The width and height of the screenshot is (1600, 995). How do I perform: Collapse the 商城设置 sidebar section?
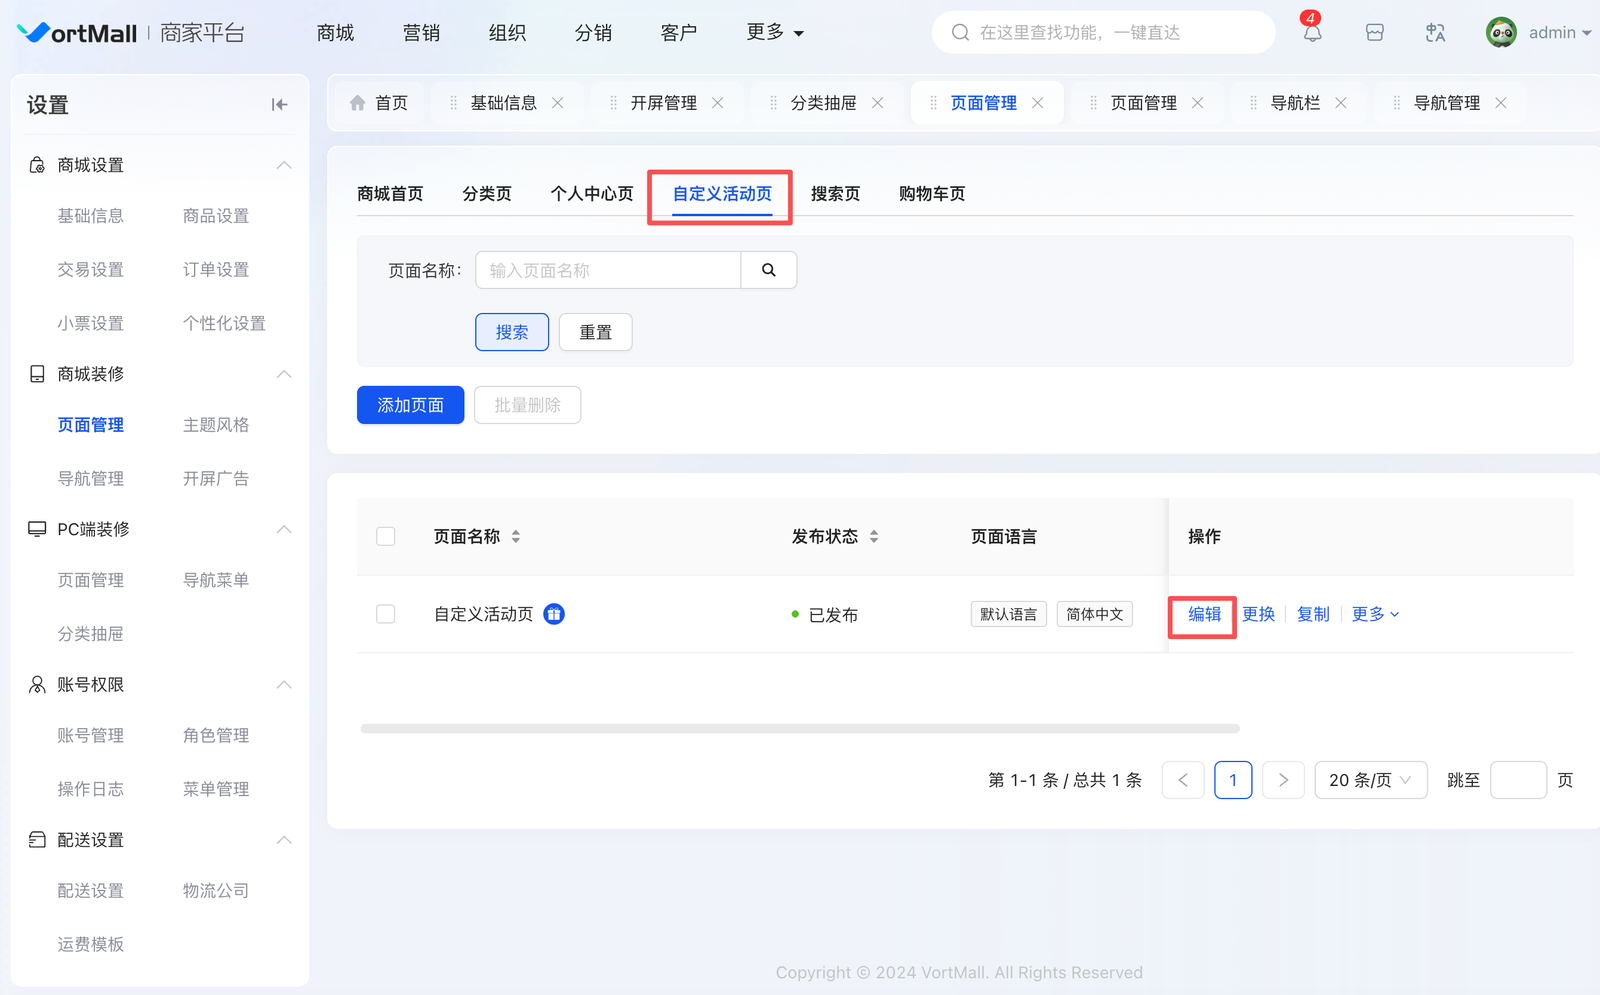(x=284, y=165)
